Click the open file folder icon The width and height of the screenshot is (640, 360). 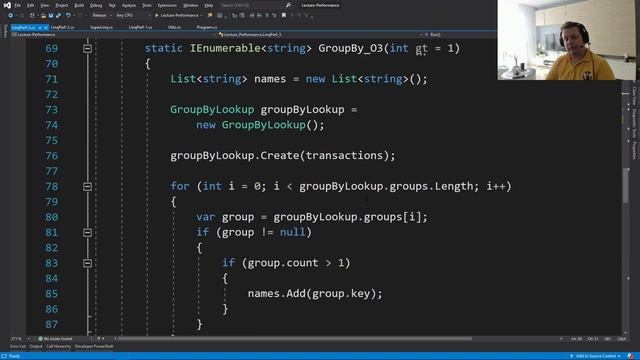pyautogui.click(x=43, y=16)
